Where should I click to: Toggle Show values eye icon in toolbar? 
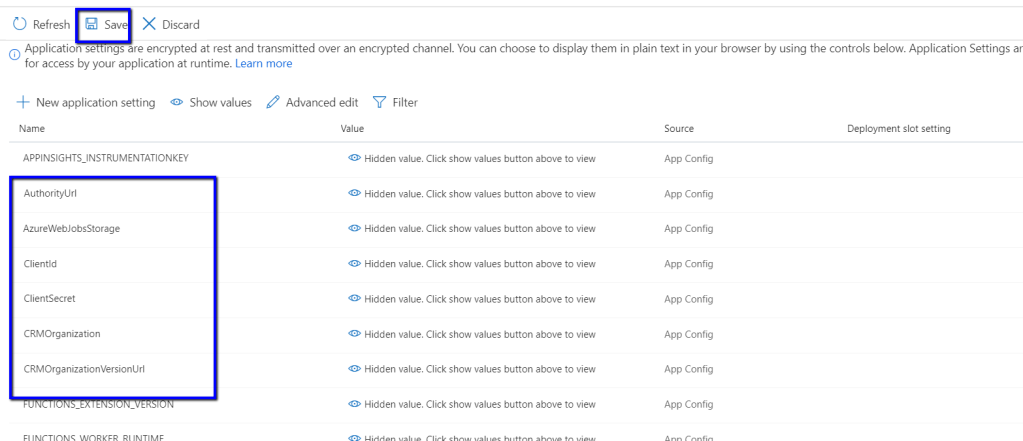[x=177, y=102]
